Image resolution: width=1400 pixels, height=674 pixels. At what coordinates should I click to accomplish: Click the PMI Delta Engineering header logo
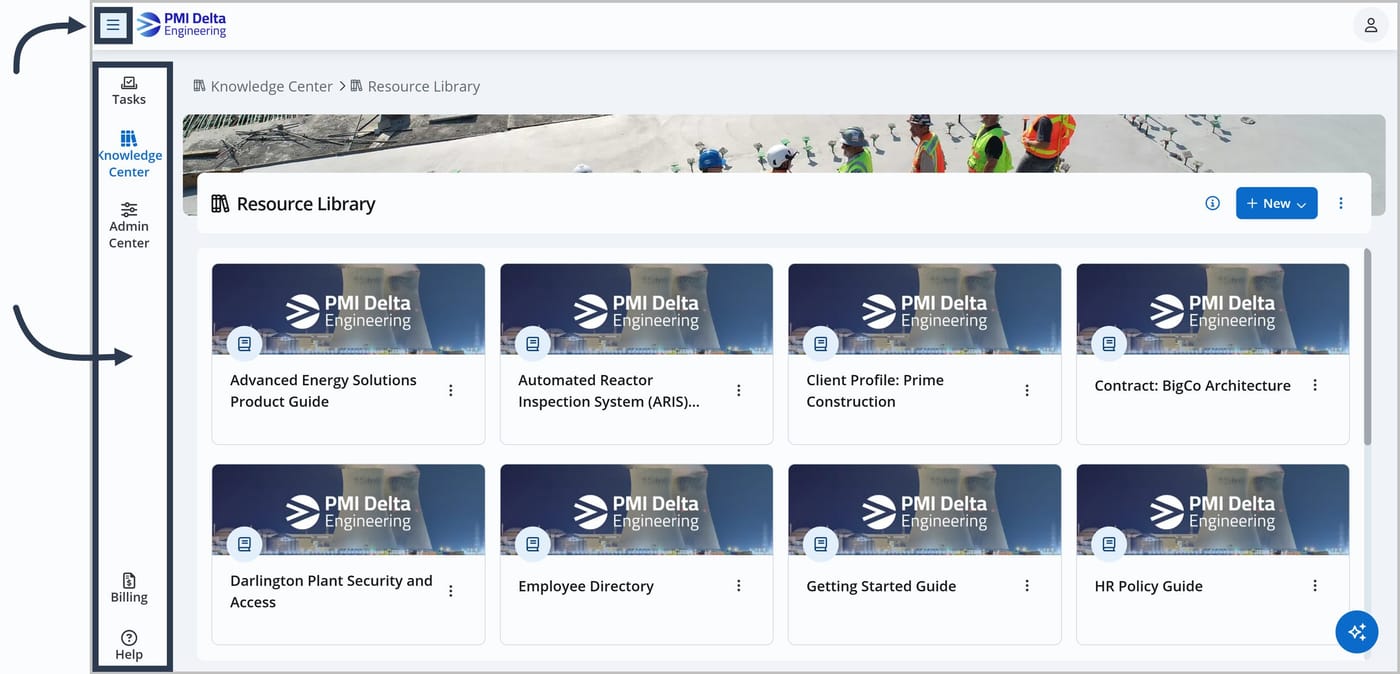point(182,25)
